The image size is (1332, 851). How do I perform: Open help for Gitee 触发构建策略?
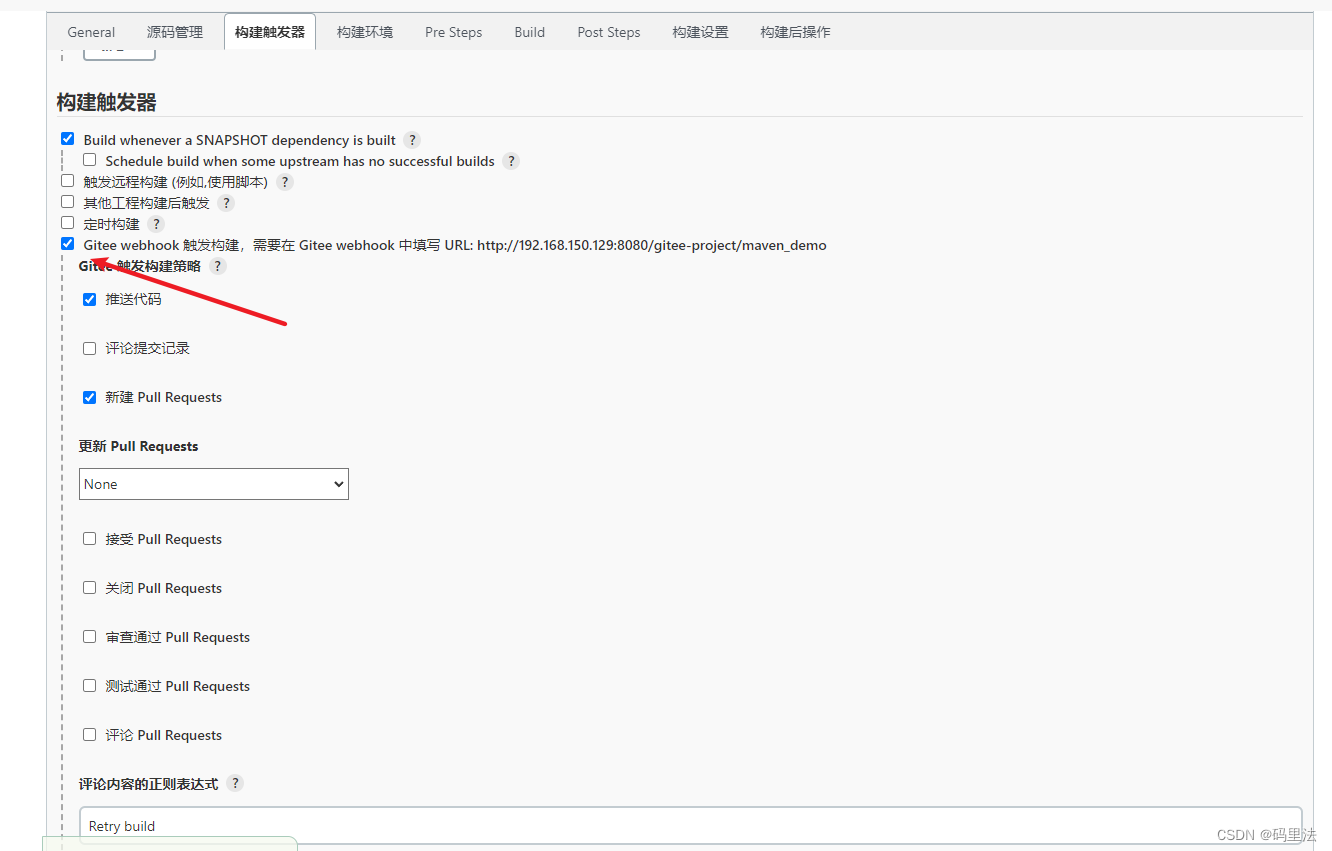tap(218, 266)
